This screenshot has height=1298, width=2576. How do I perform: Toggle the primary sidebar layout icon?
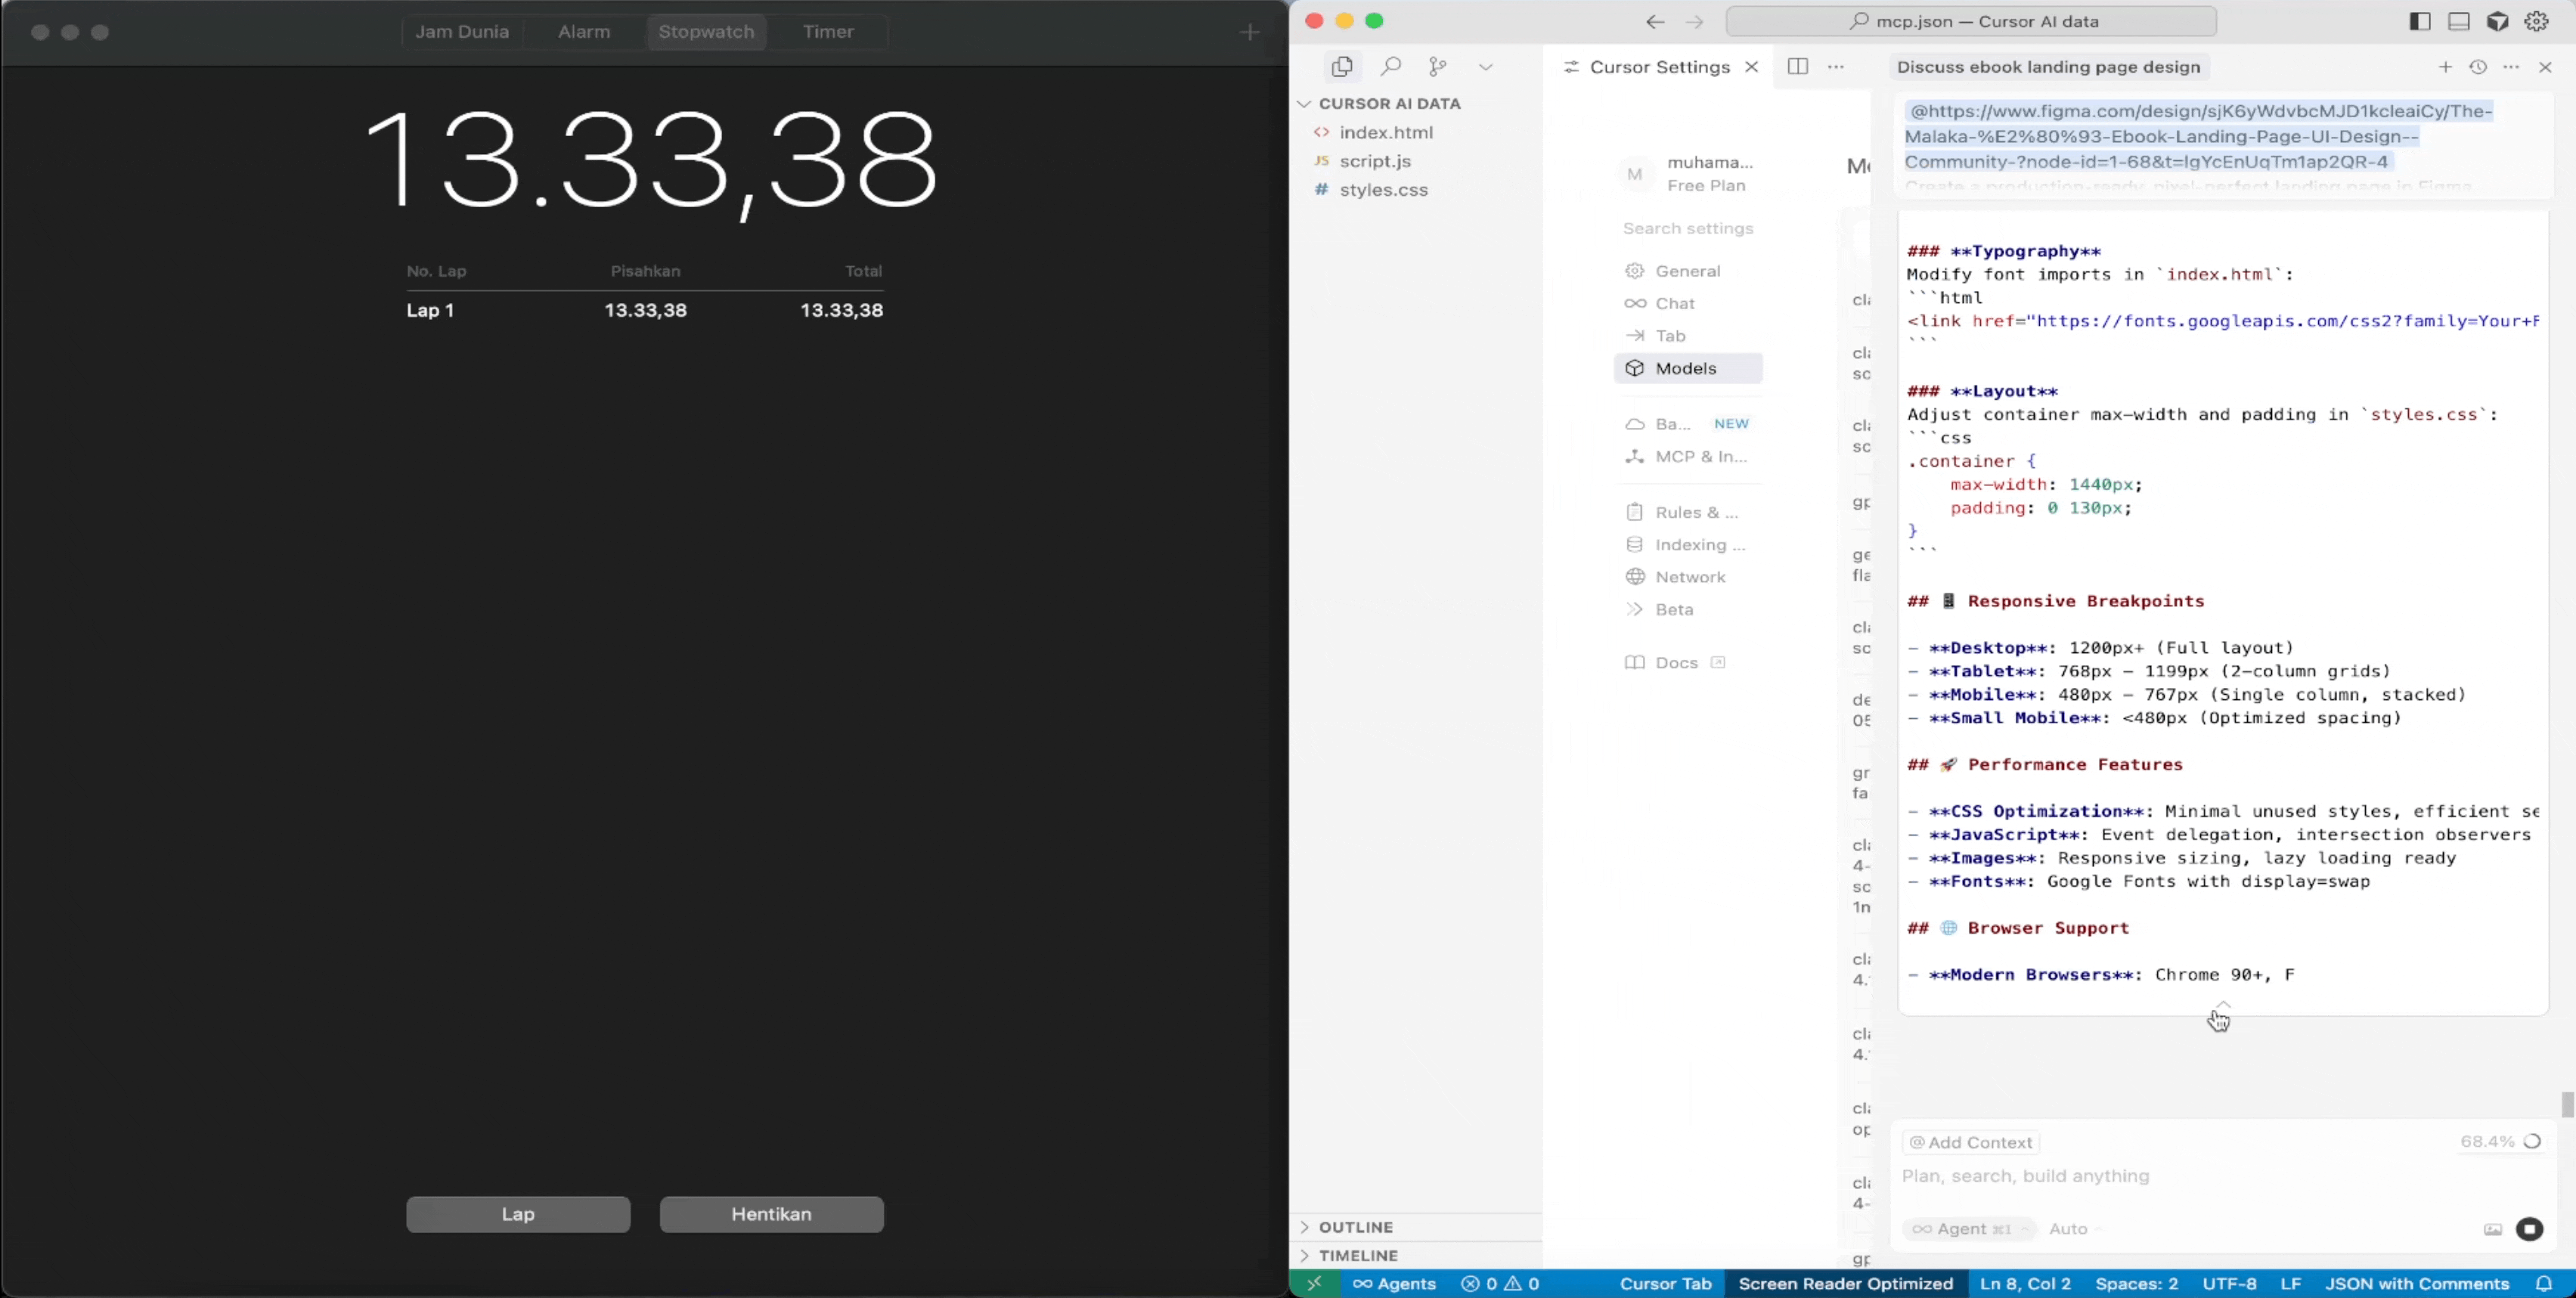(x=2420, y=22)
